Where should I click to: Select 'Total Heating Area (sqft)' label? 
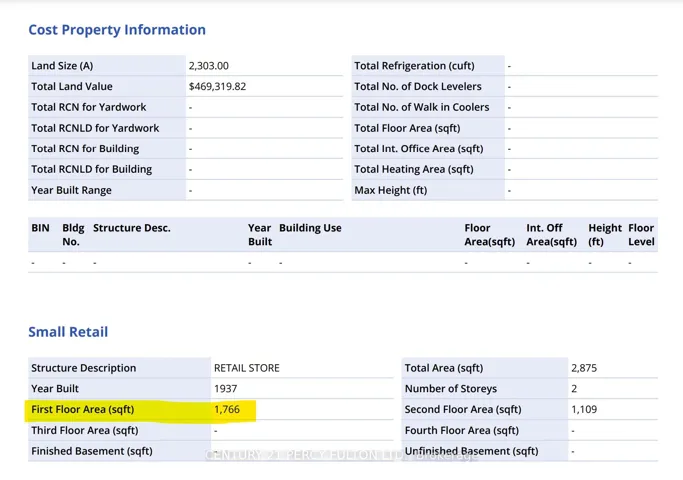414,169
